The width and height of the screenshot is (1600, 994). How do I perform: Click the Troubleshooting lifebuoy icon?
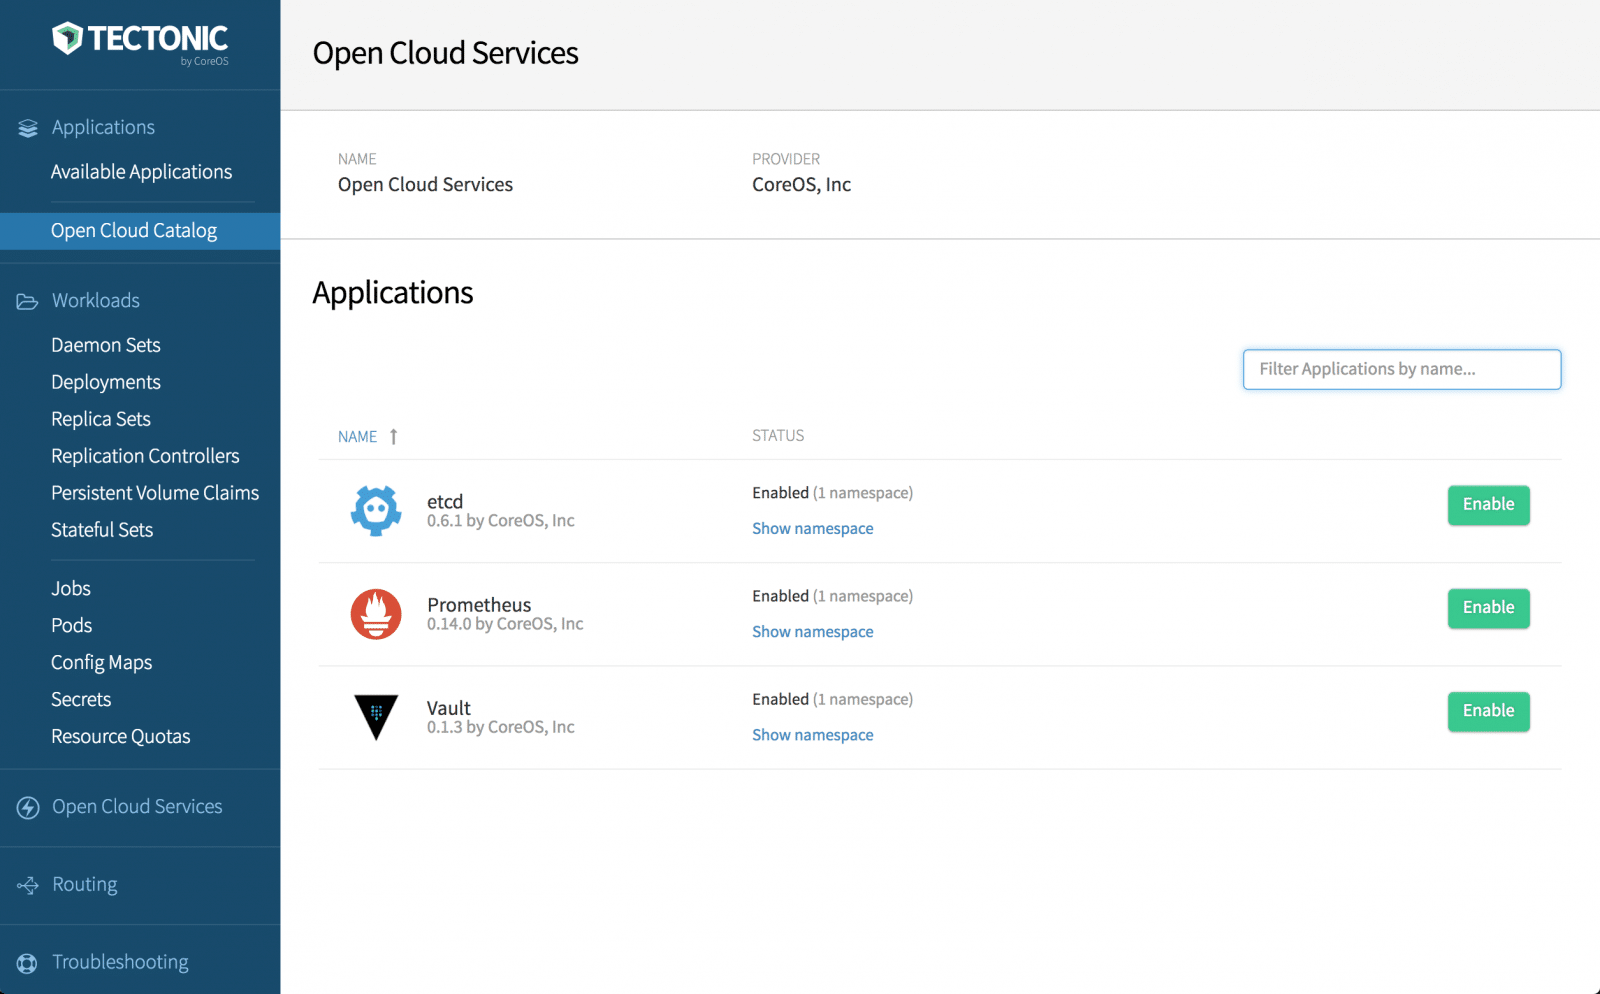coord(27,963)
